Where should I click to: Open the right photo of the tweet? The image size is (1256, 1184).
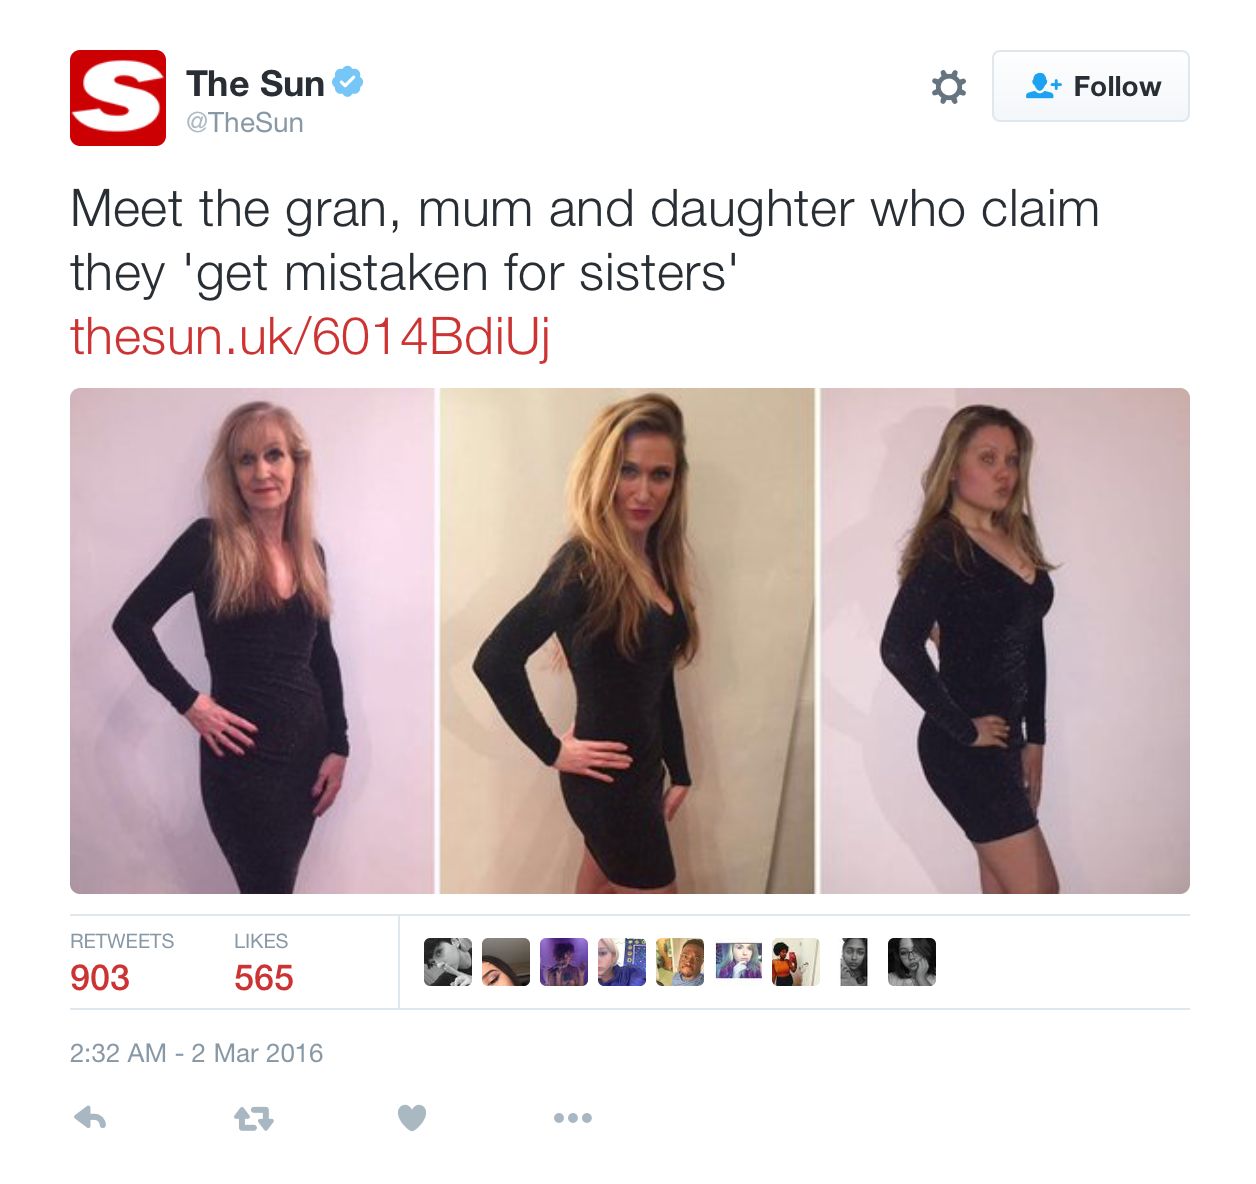[x=1005, y=641]
